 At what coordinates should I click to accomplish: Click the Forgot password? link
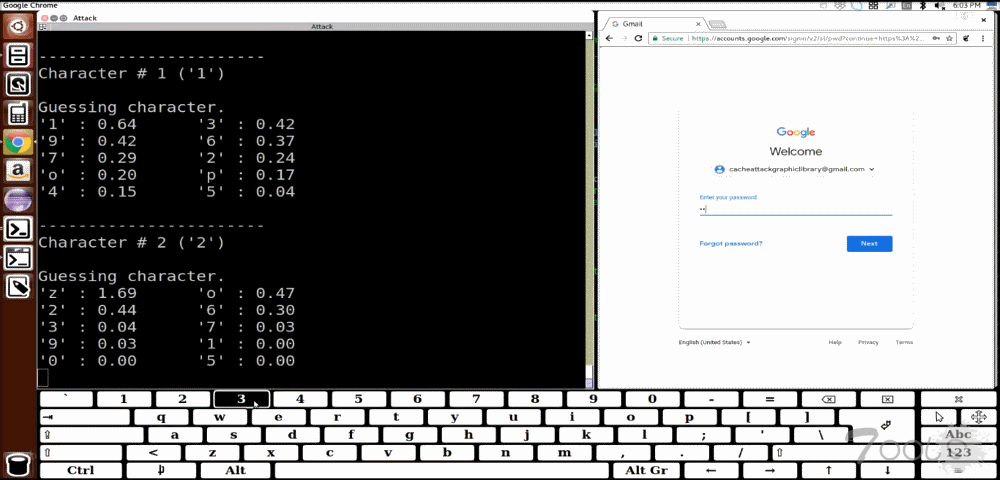730,243
